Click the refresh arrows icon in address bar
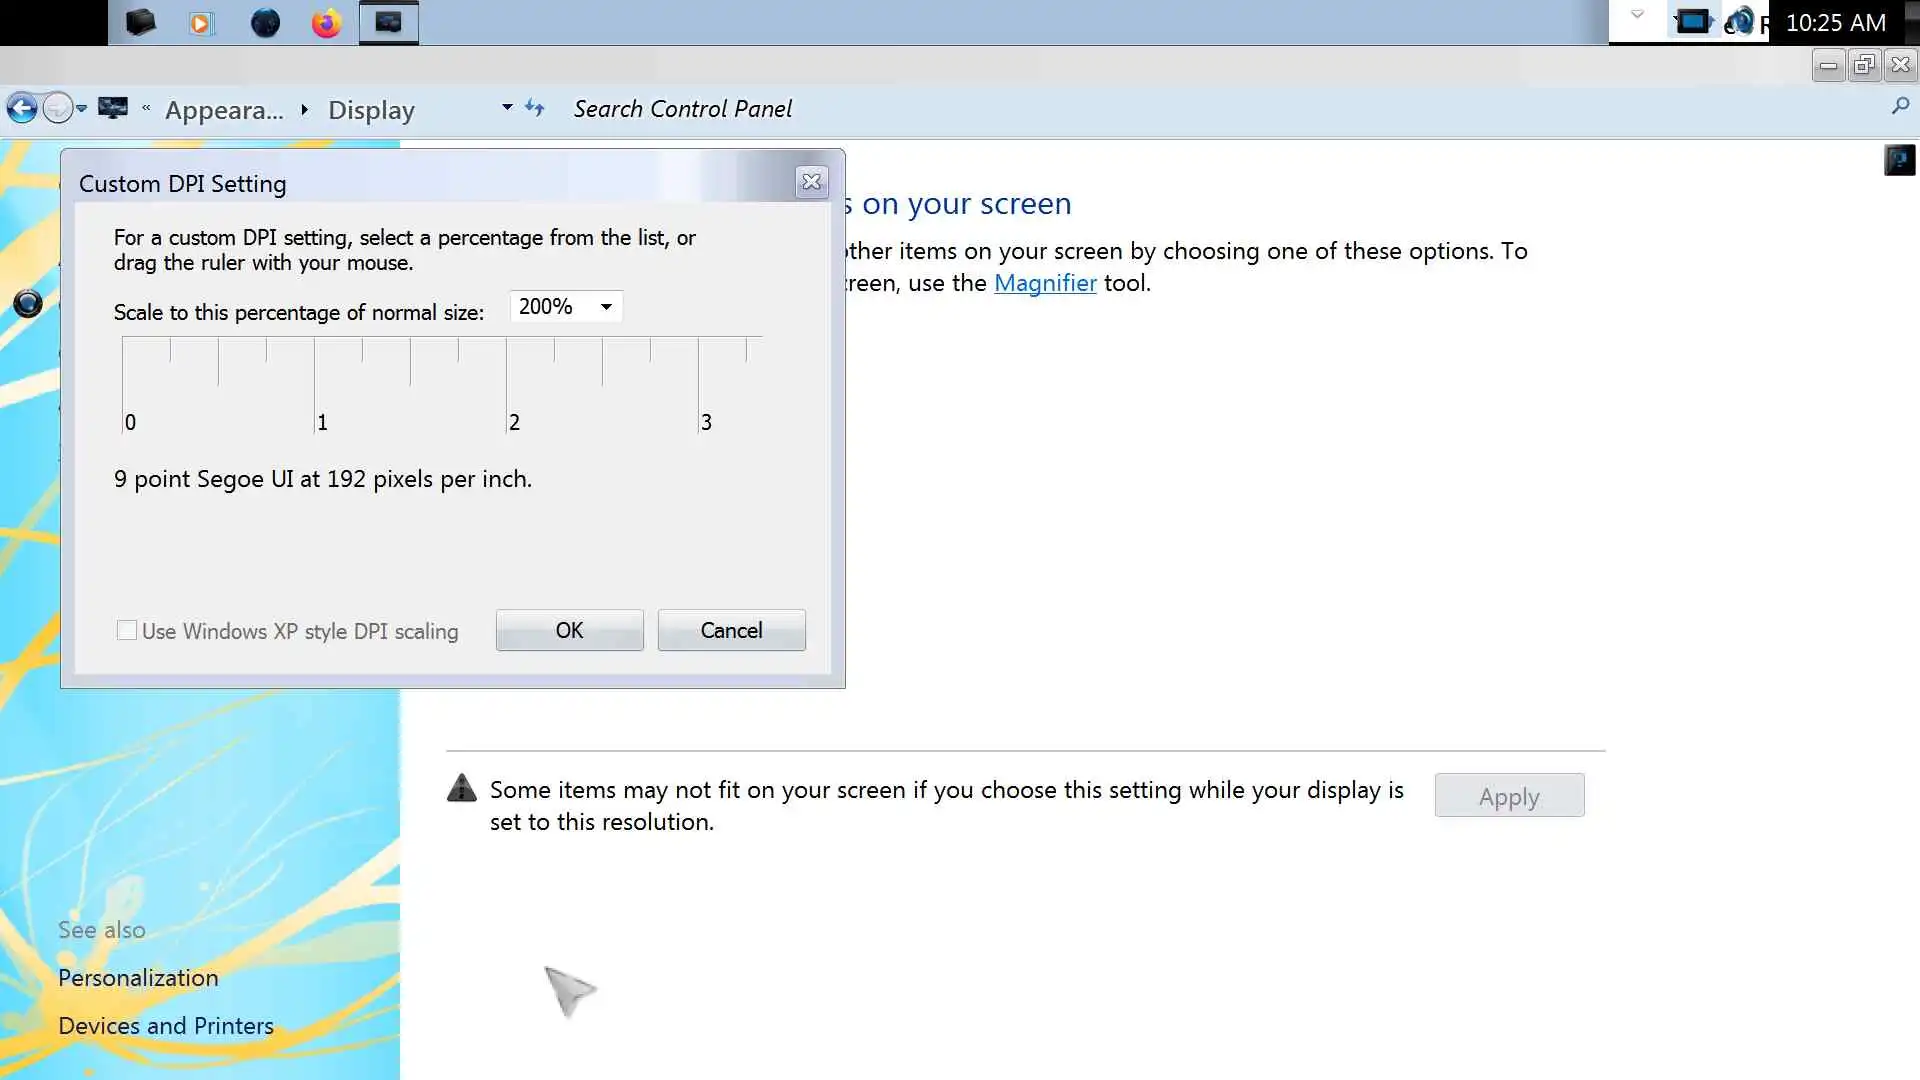This screenshot has width=1920, height=1080. coord(535,108)
